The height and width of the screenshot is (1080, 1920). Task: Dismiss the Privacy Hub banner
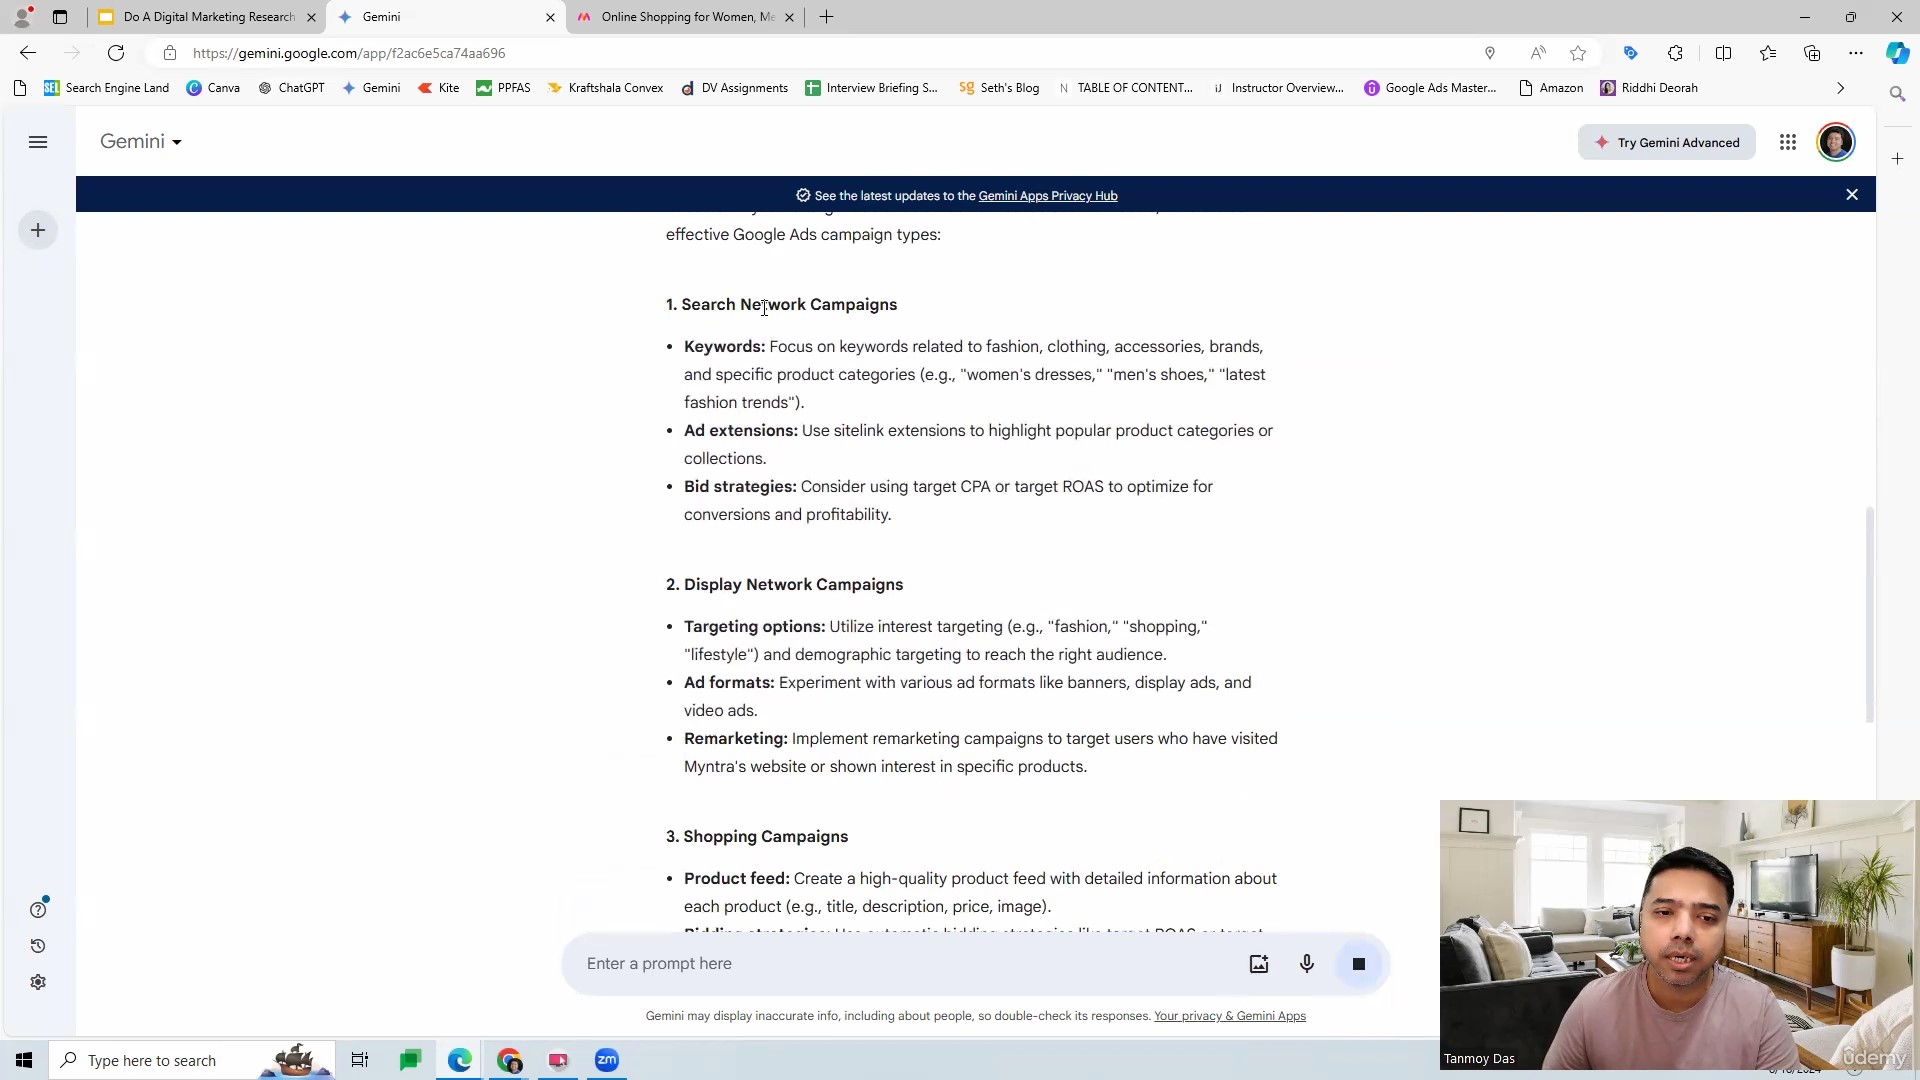[1852, 195]
